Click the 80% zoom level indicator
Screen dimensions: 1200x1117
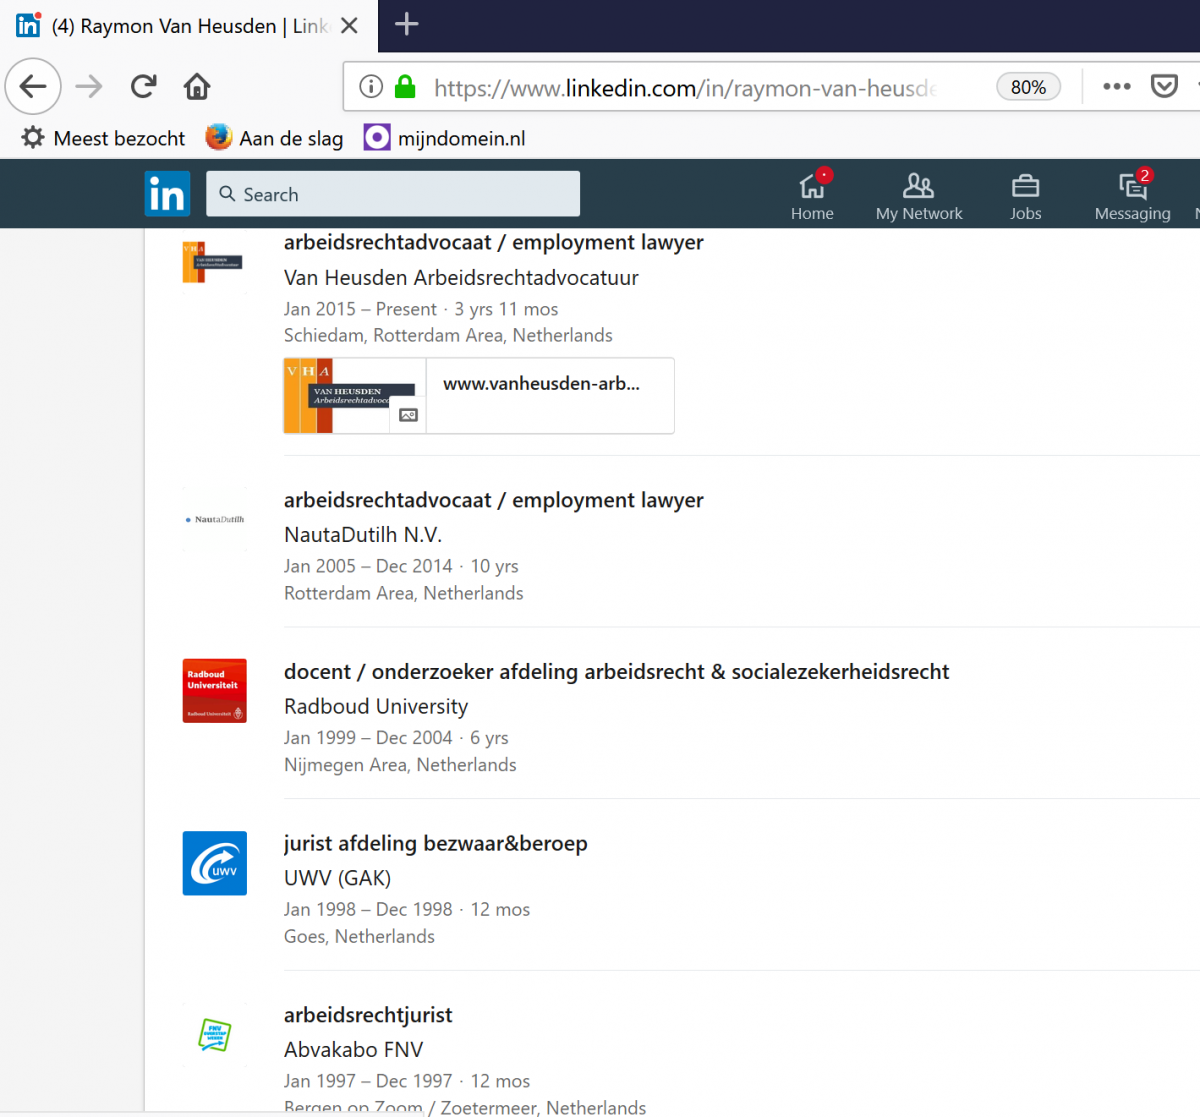[1028, 87]
